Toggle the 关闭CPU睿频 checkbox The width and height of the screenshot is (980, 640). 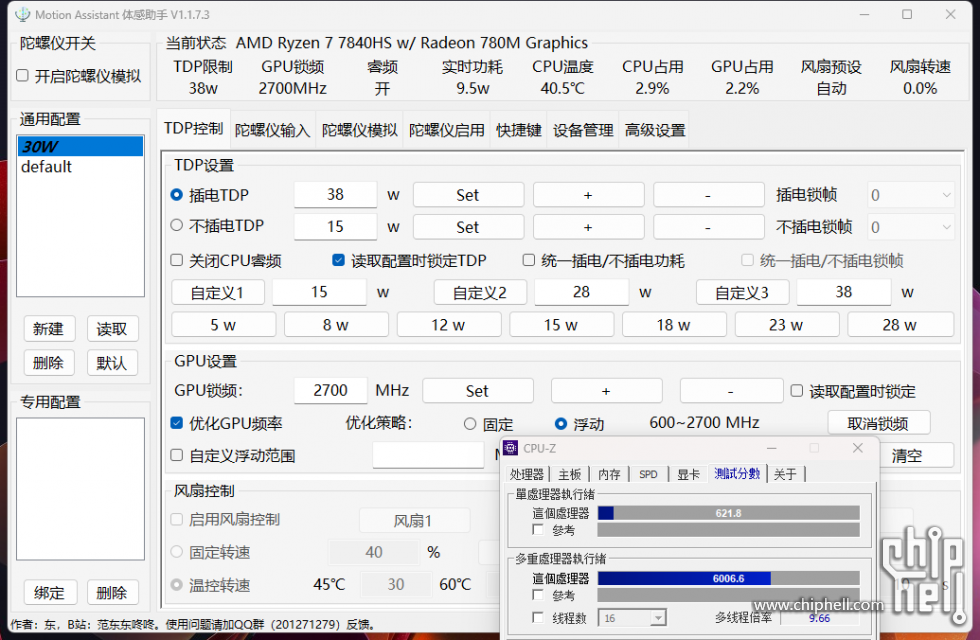point(177,260)
